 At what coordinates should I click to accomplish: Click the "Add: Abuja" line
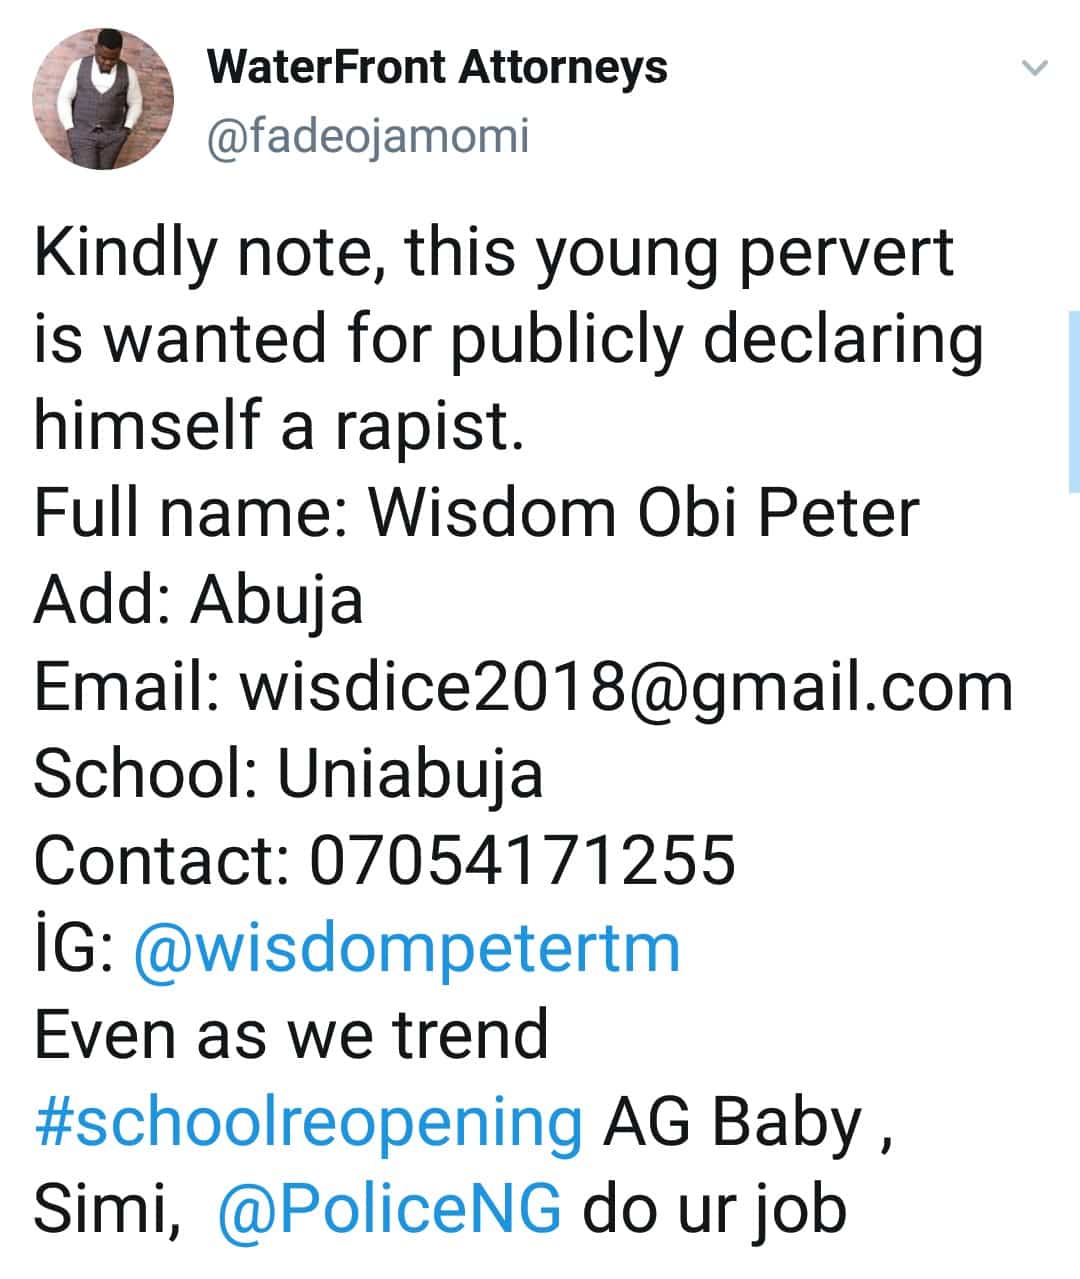coord(198,600)
